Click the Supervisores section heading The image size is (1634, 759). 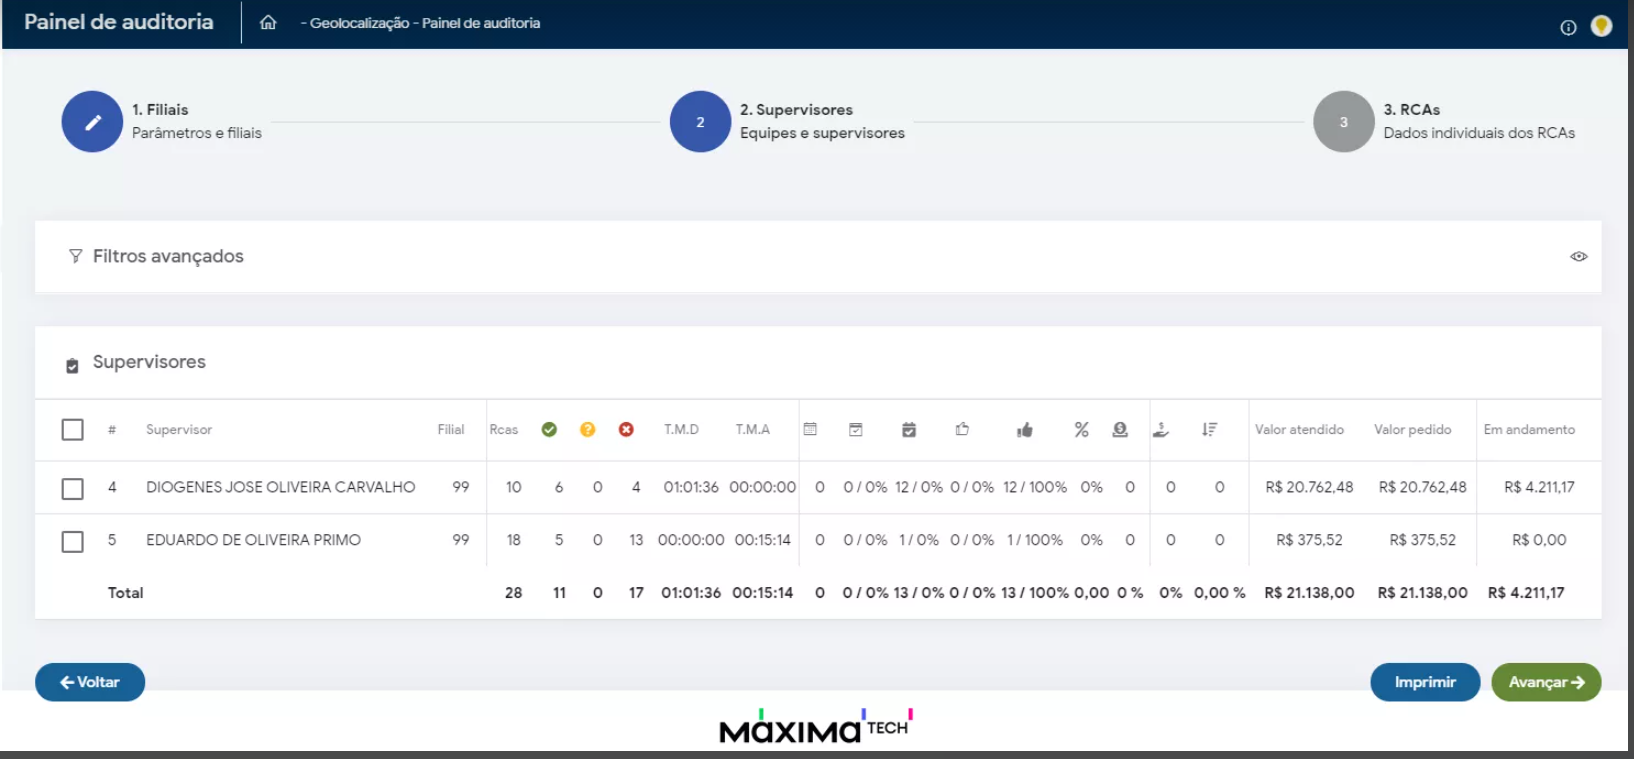point(149,362)
